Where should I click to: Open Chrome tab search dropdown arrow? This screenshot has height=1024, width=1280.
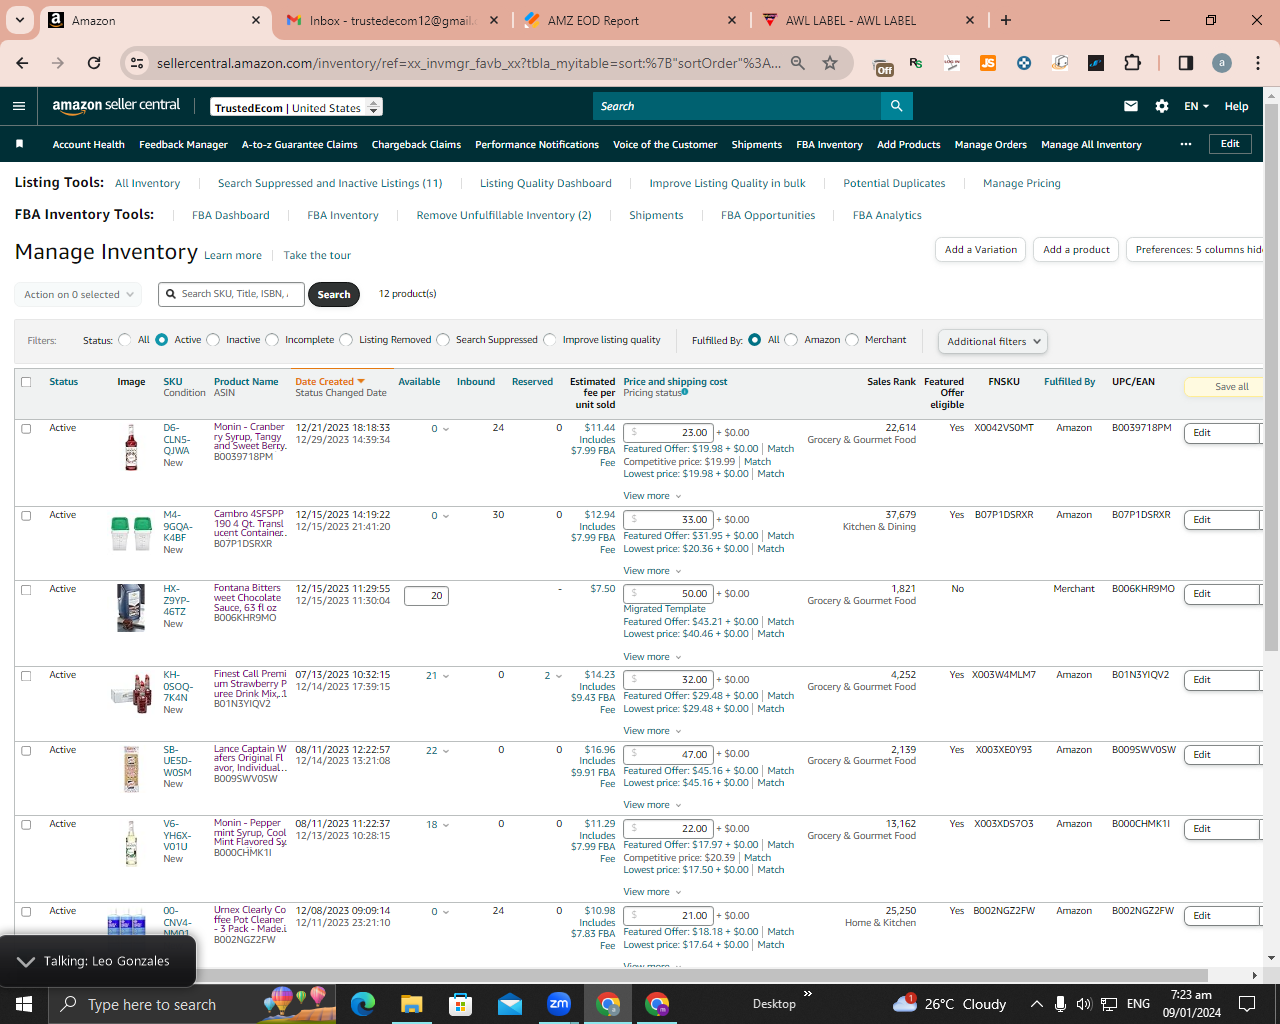click(19, 20)
